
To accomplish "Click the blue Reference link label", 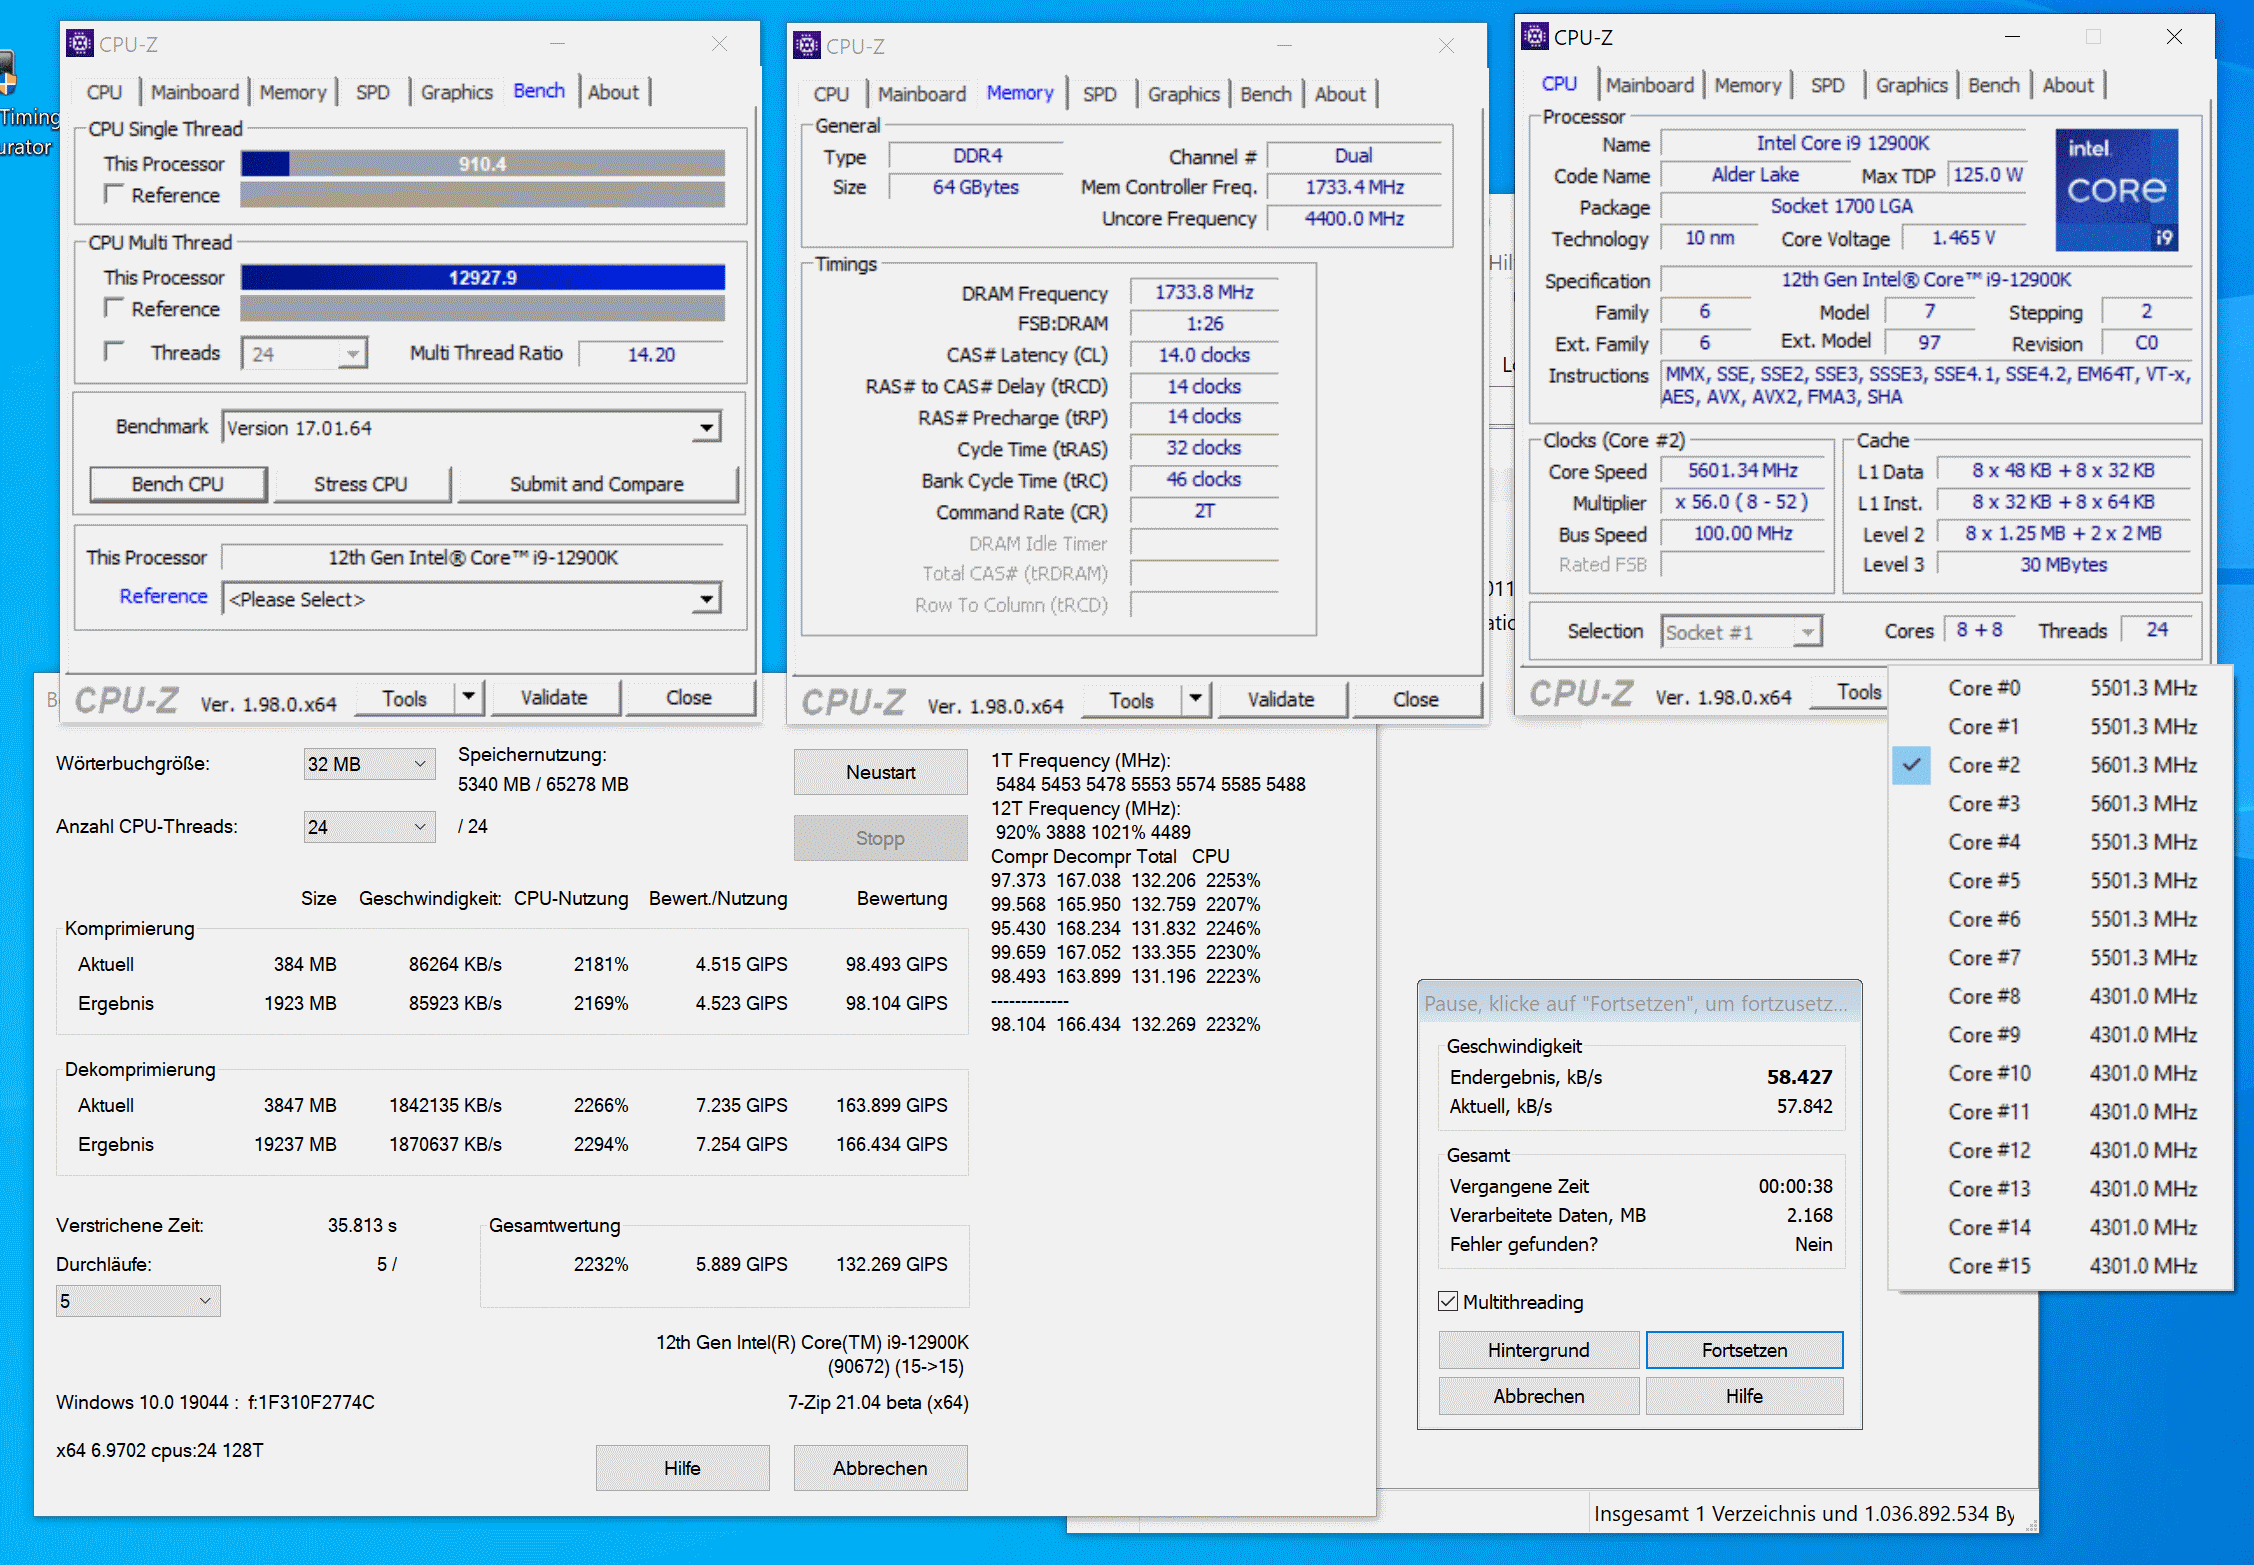I will pos(163,596).
